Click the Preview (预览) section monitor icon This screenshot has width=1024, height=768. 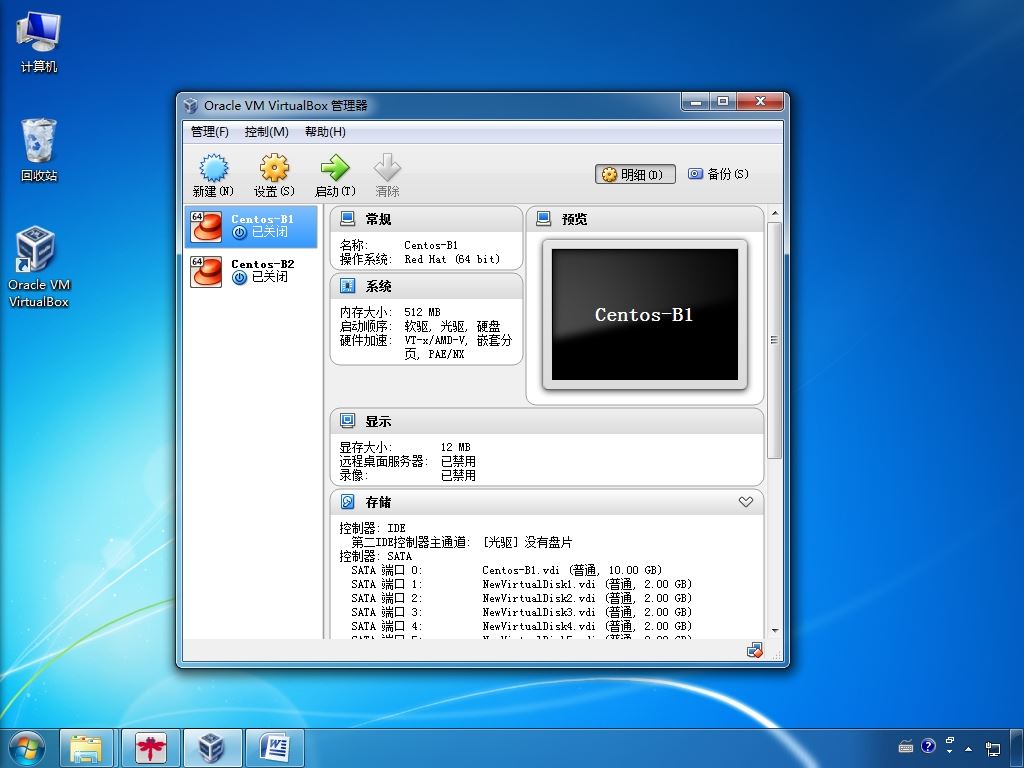click(x=543, y=219)
